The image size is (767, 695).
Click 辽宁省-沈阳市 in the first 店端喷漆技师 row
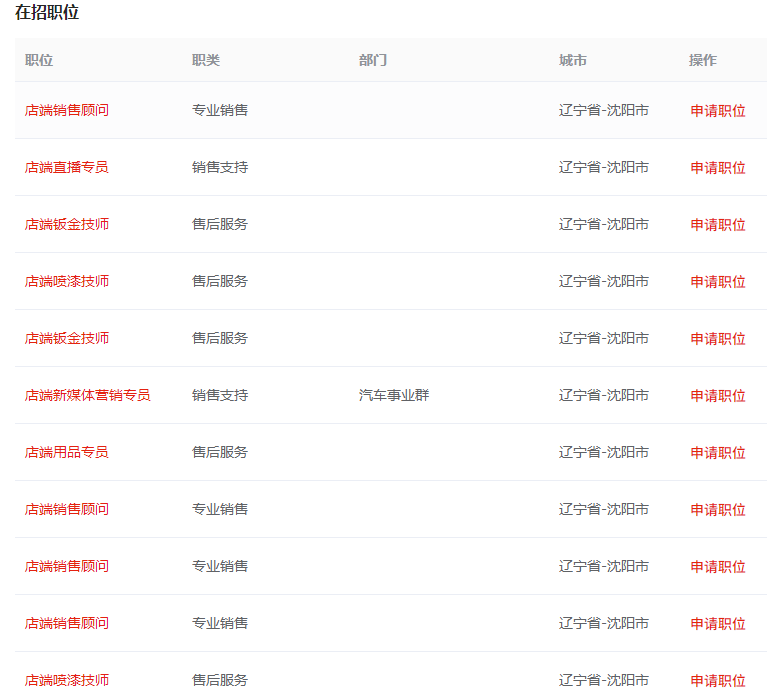(604, 282)
